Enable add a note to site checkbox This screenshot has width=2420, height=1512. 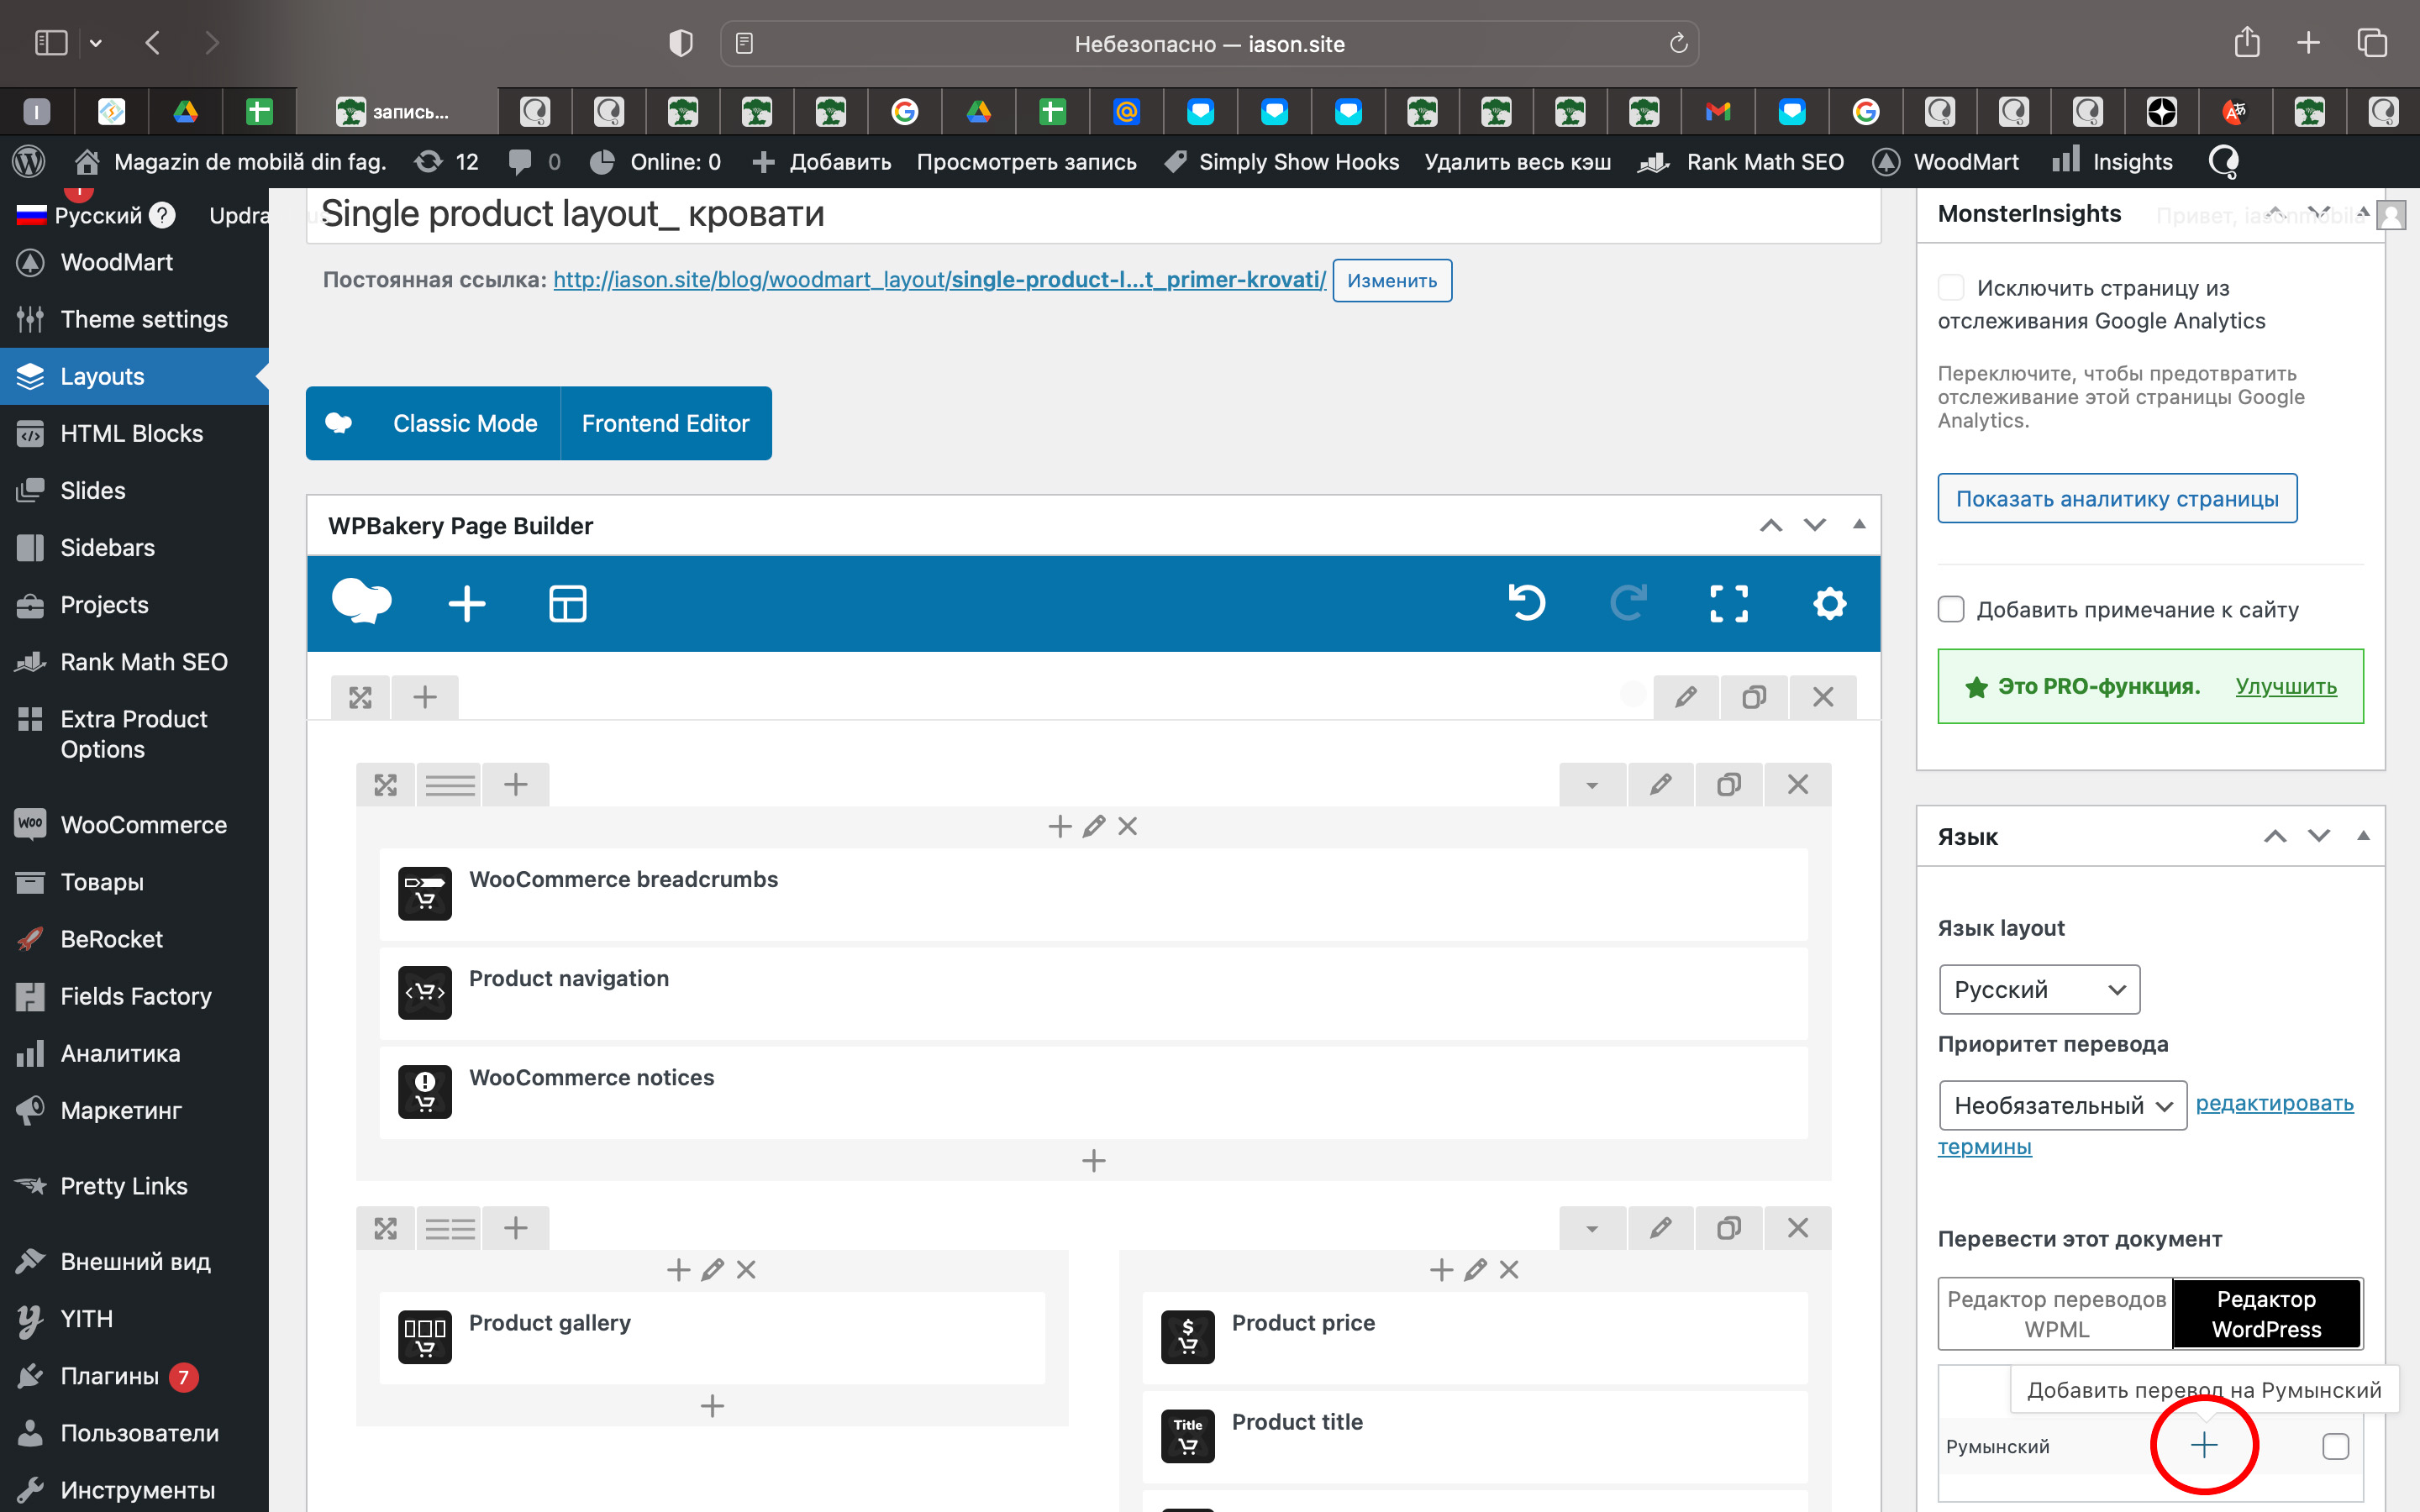click(x=1951, y=609)
